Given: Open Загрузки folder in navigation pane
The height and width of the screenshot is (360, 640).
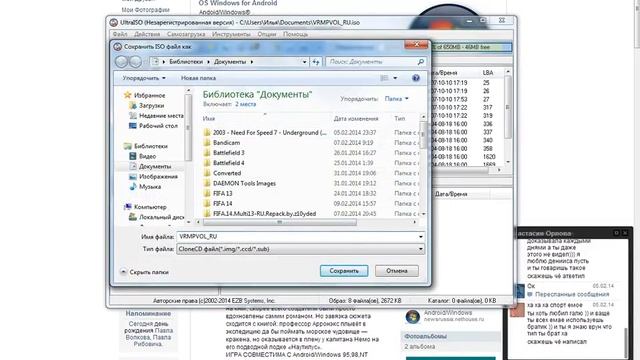Looking at the screenshot, I should click(x=147, y=105).
